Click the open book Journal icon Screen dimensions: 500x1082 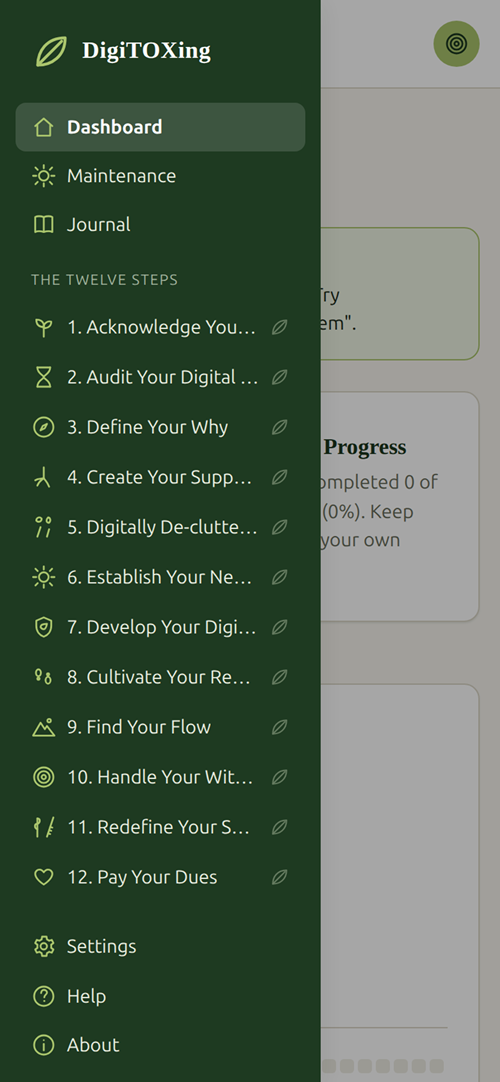43,224
